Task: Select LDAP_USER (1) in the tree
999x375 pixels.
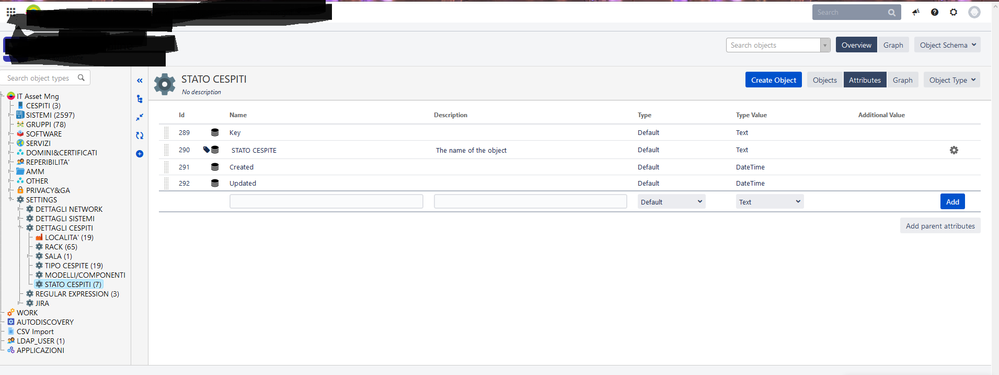Action: coord(41,341)
